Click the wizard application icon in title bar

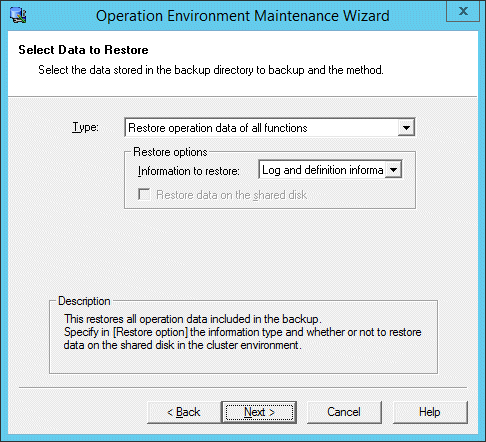click(x=18, y=15)
